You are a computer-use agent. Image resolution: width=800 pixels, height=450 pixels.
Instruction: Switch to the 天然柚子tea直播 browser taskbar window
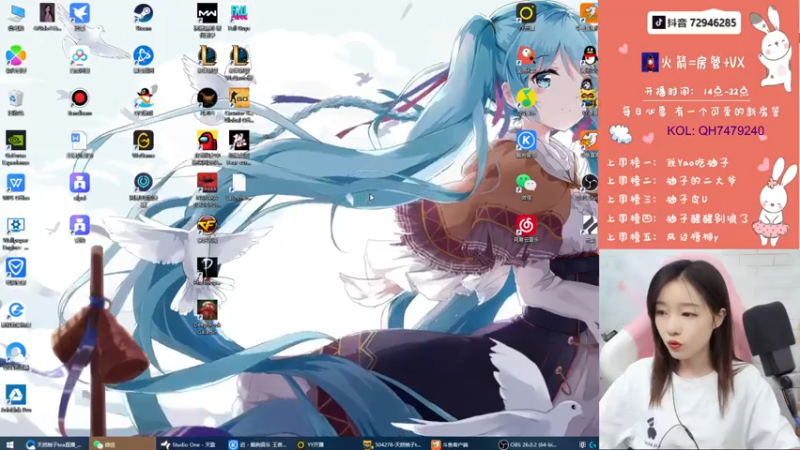pos(54,444)
